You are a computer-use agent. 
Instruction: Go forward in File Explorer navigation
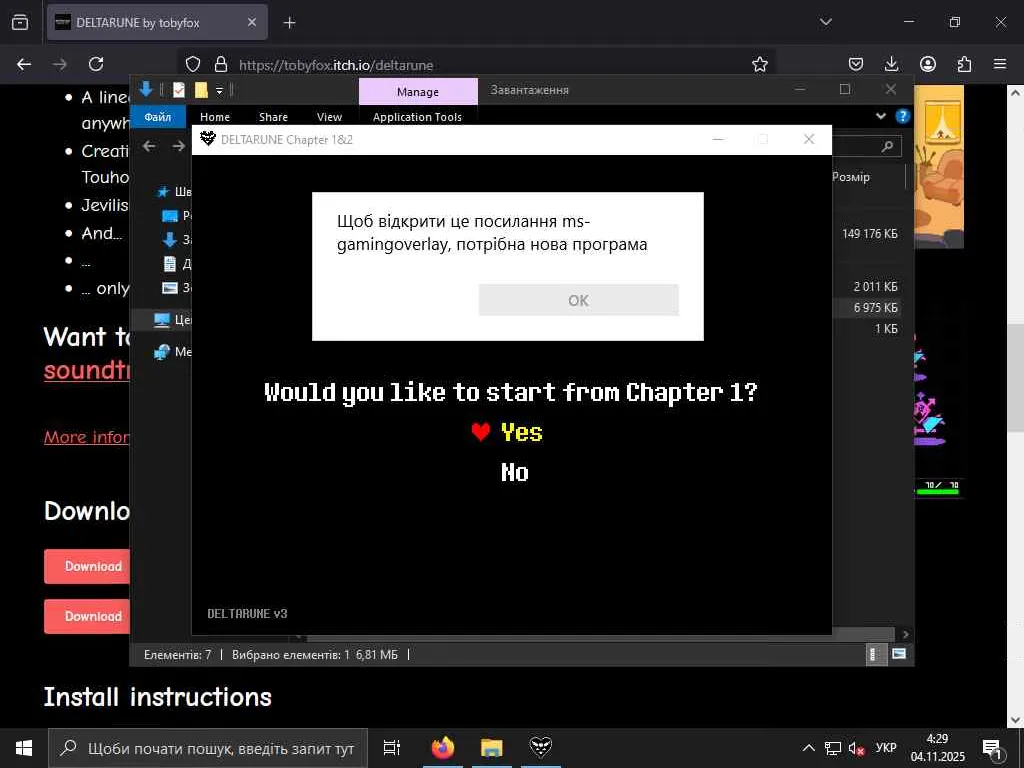(178, 146)
